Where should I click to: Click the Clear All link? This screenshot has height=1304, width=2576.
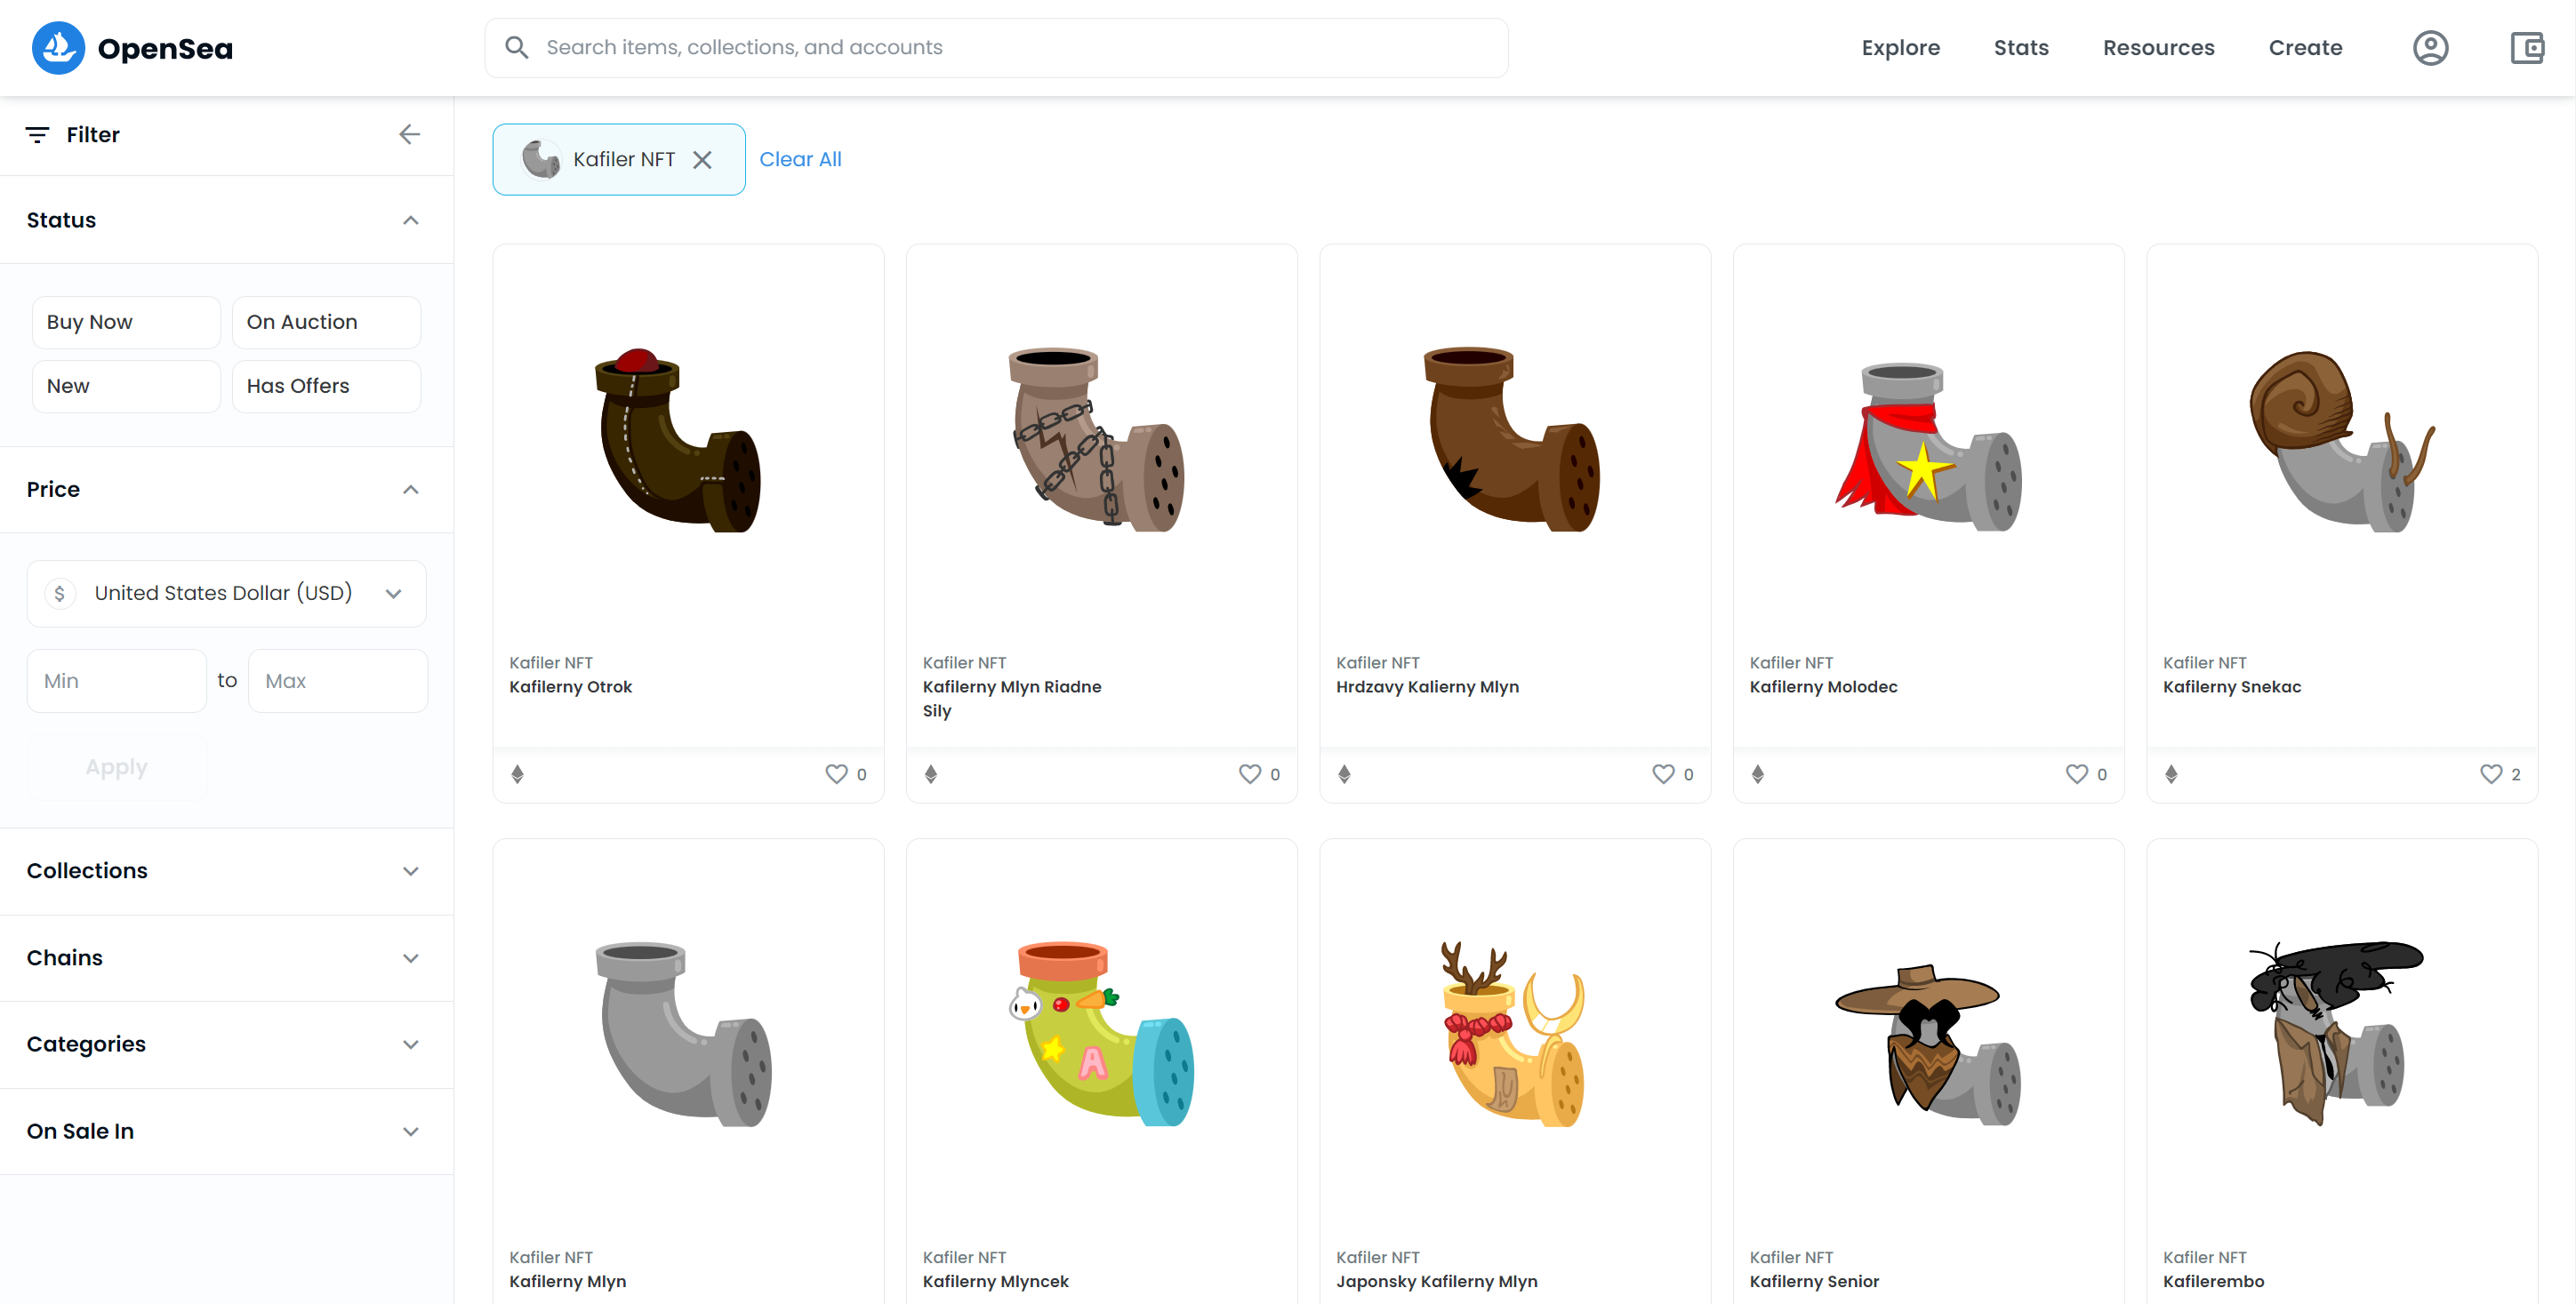800,160
